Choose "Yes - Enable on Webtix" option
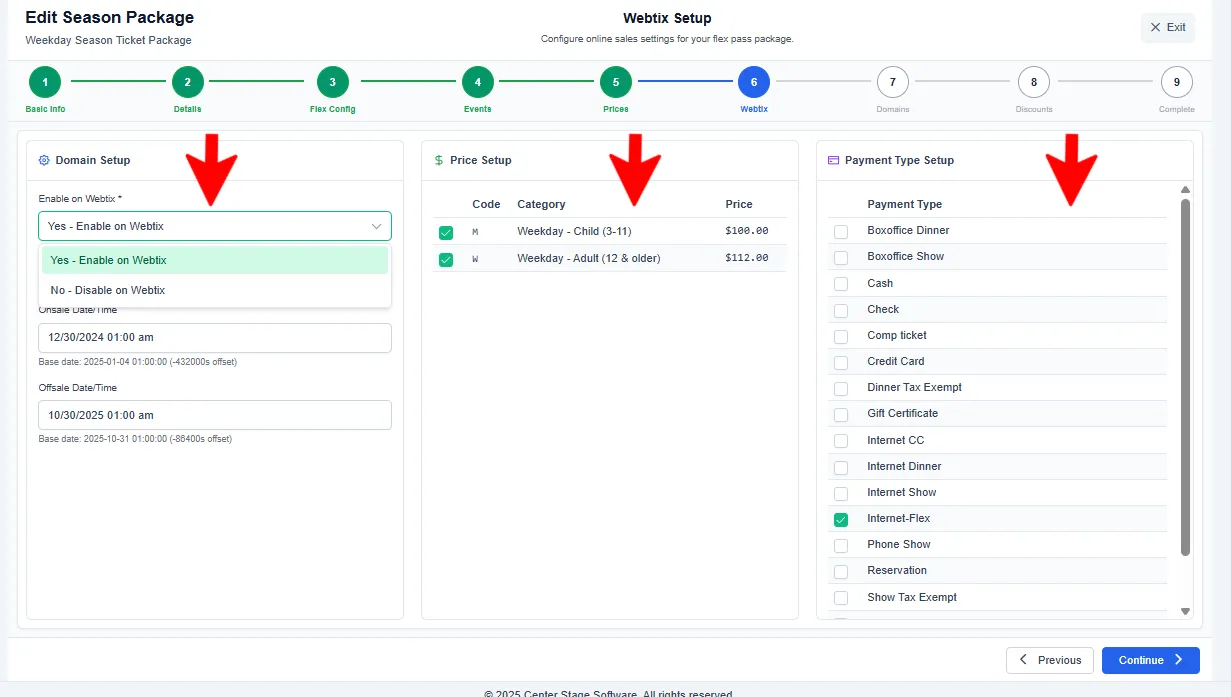Viewport: 1231px width, 697px height. [215, 260]
